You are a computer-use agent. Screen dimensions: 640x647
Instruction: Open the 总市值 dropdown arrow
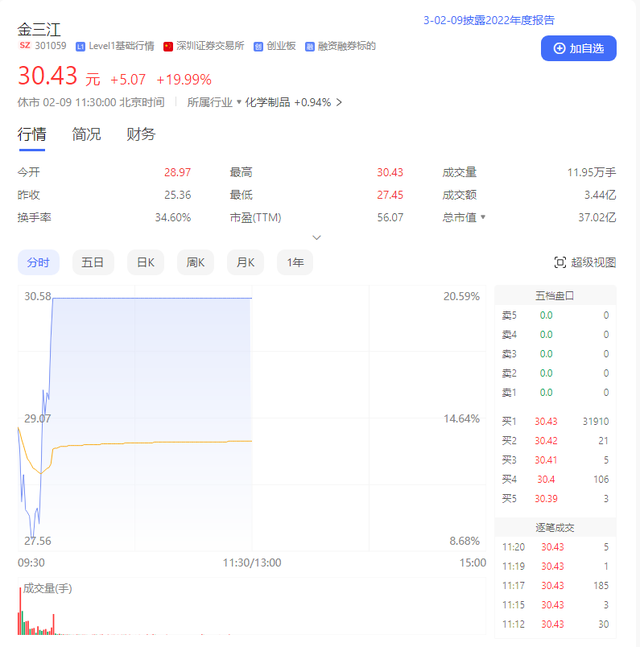click(483, 217)
